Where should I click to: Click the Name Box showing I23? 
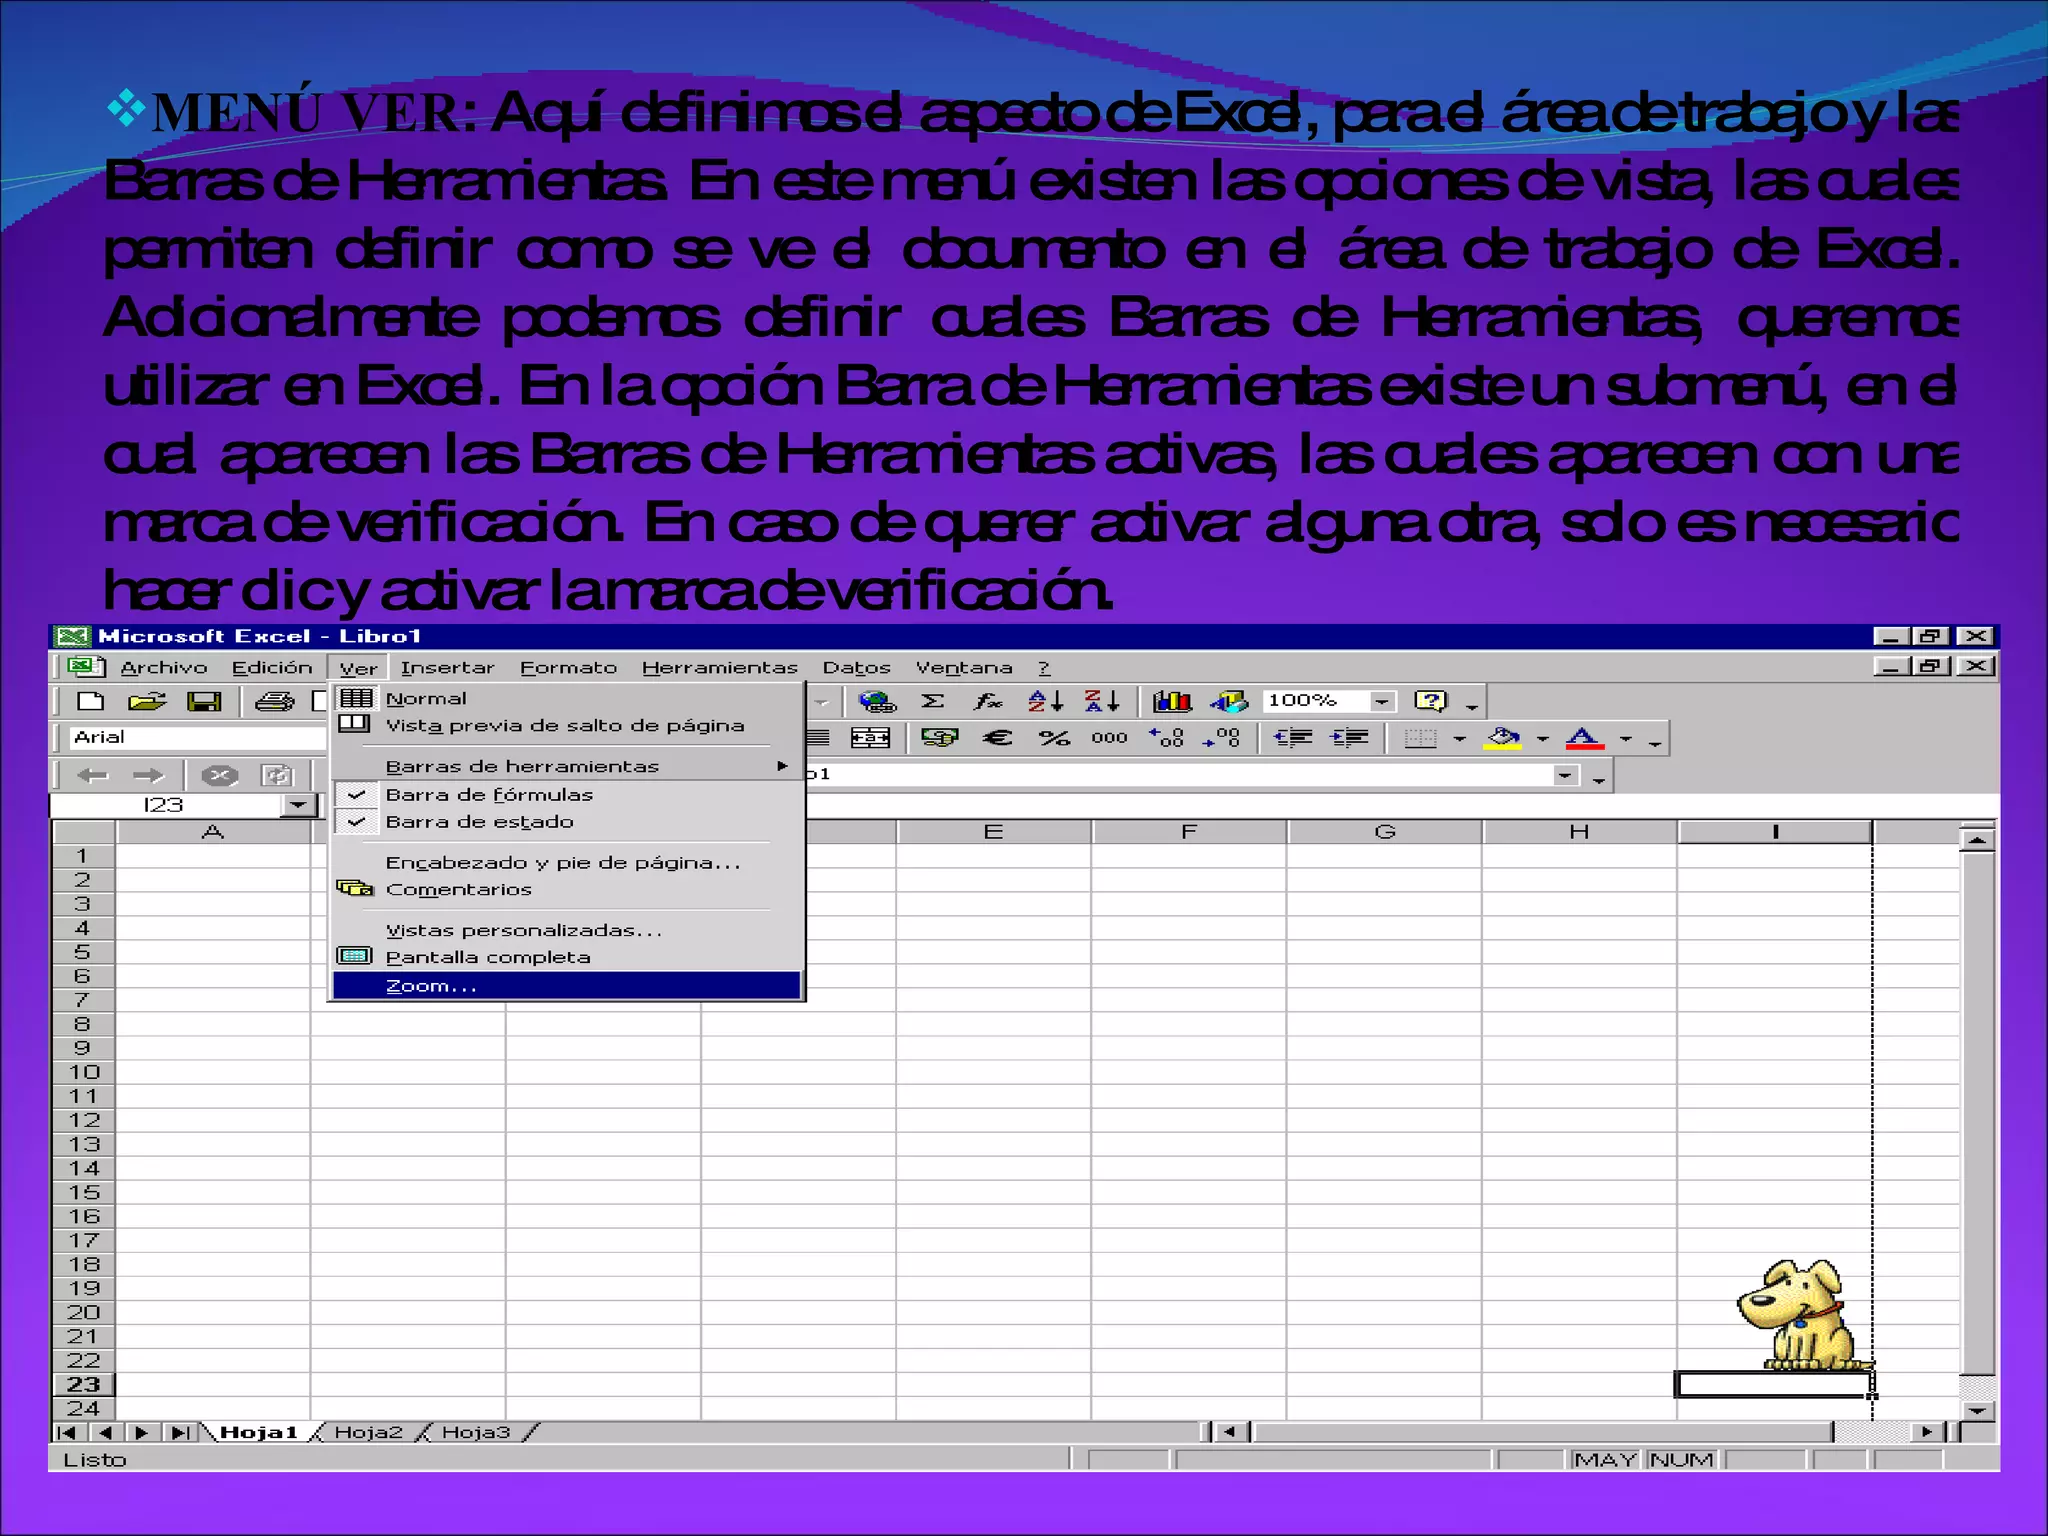[x=165, y=805]
